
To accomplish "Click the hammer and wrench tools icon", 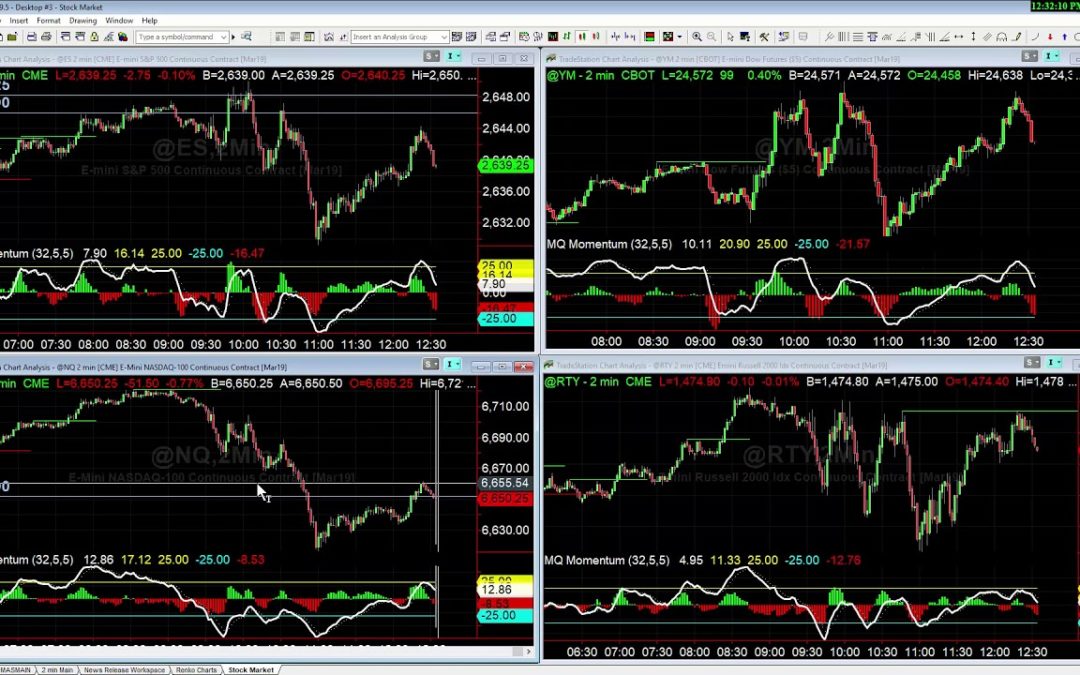I will pyautogui.click(x=764, y=37).
